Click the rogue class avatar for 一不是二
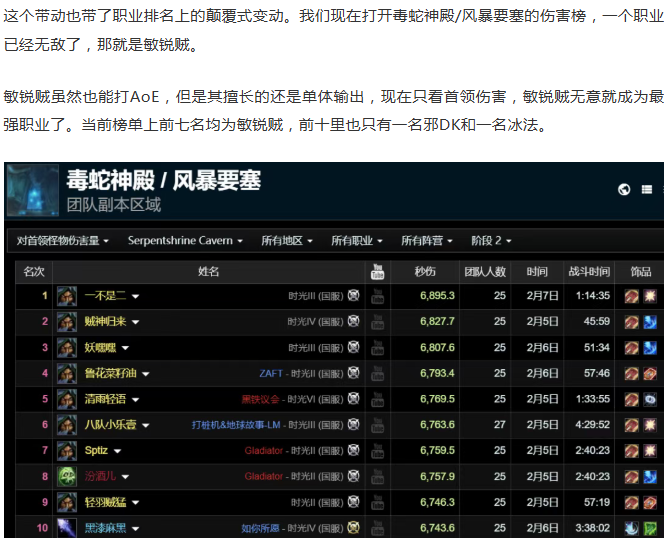 [67, 296]
